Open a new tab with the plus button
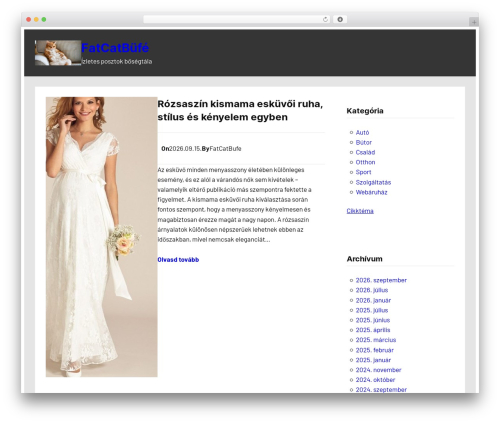The width and height of the screenshot is (500, 423). [474, 22]
